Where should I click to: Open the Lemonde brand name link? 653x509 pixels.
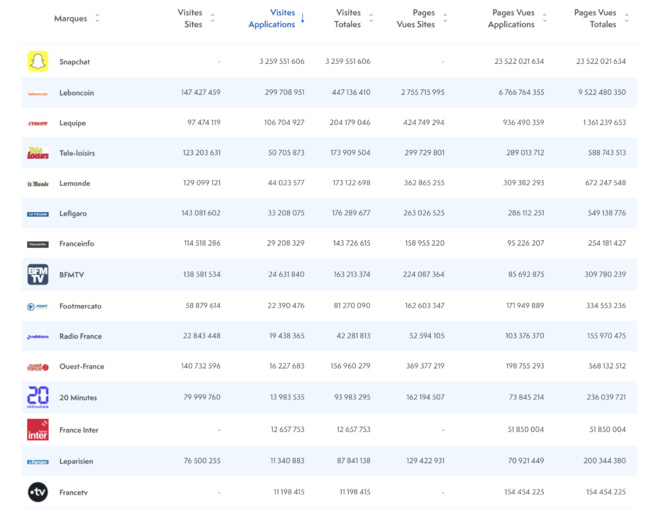74,184
